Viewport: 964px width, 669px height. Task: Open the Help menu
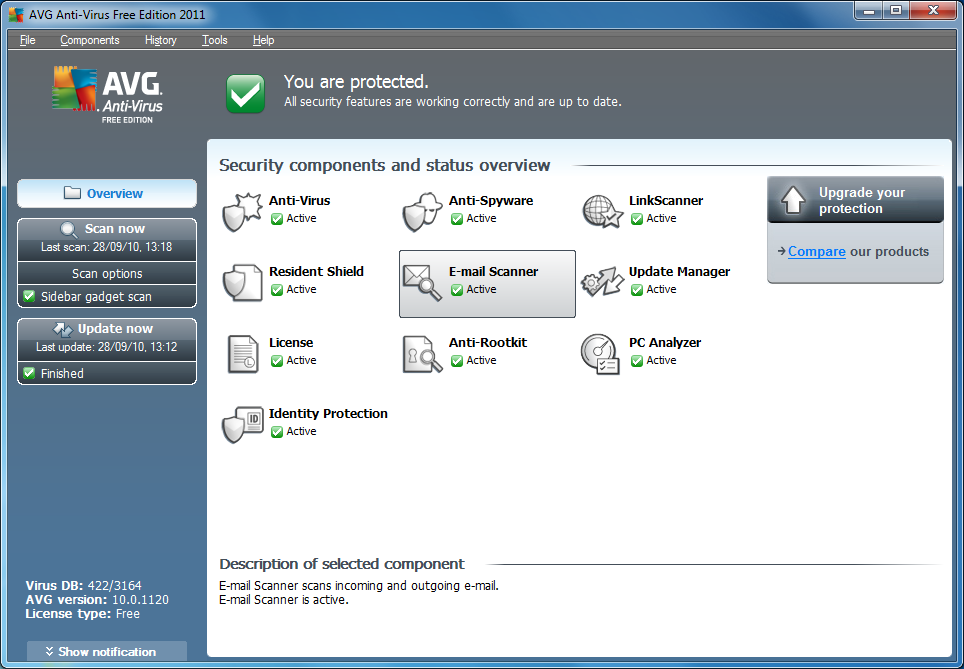click(263, 40)
